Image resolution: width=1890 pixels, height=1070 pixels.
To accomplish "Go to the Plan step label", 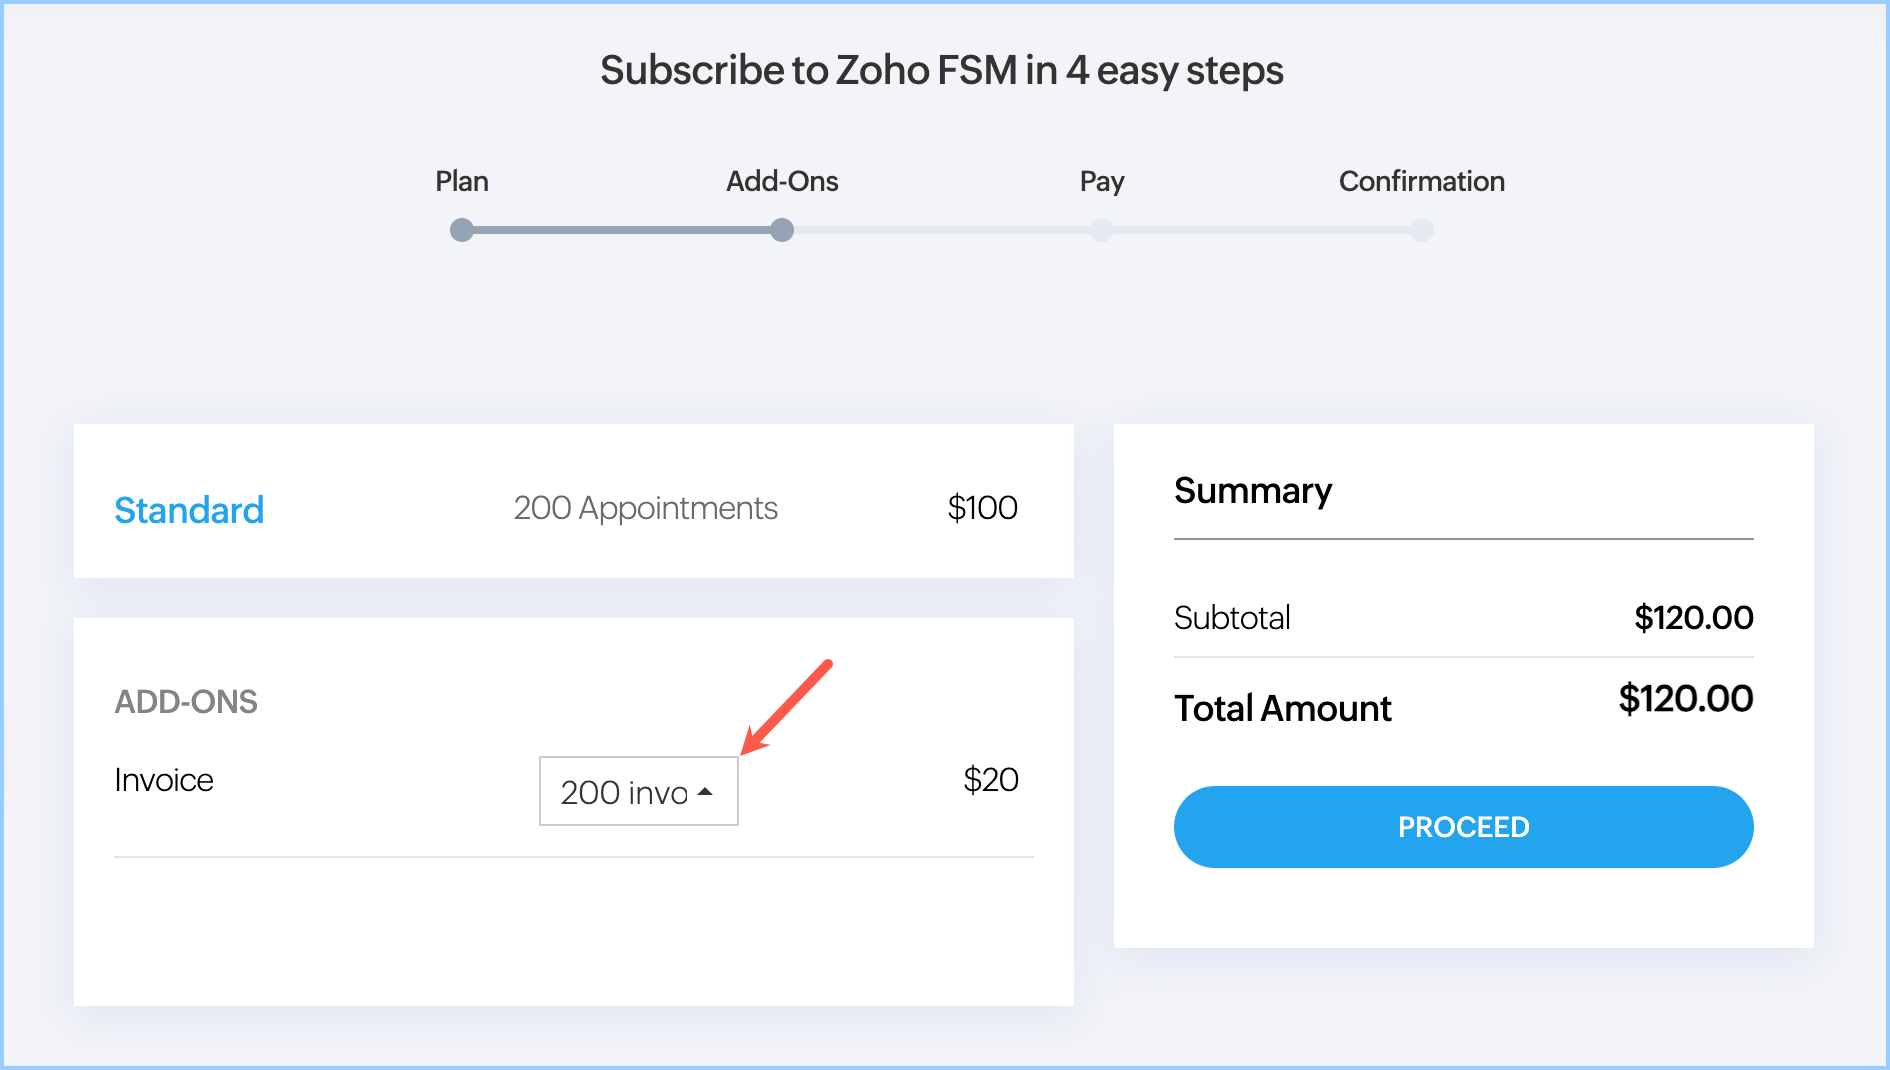I will (x=461, y=181).
